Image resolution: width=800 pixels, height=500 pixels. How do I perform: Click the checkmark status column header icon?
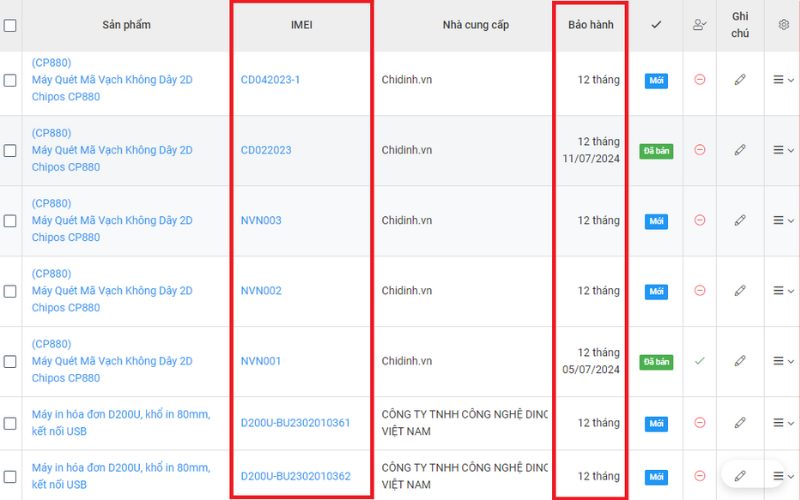[x=656, y=25]
